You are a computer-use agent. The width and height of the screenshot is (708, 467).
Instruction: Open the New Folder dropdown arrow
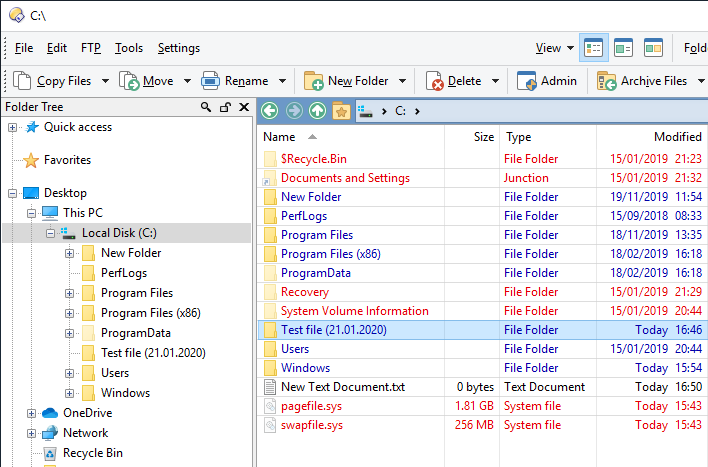pos(402,81)
